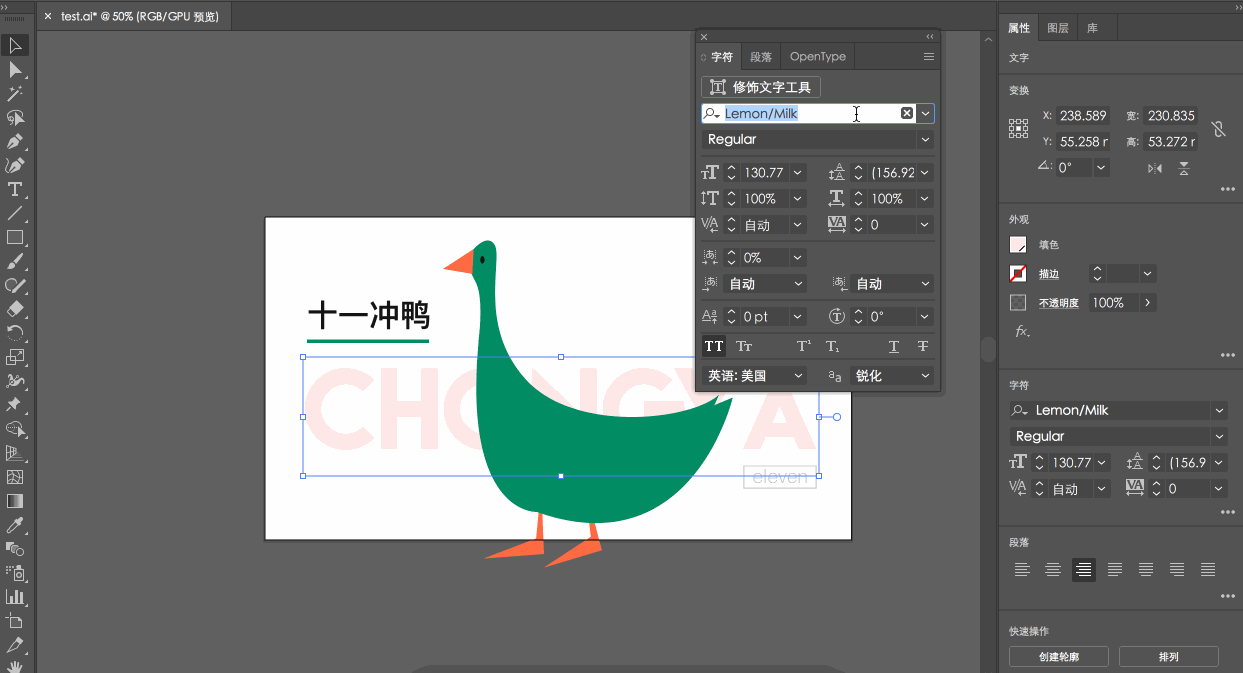
Task: Toggle Superscript in Character panel
Action: click(x=803, y=346)
